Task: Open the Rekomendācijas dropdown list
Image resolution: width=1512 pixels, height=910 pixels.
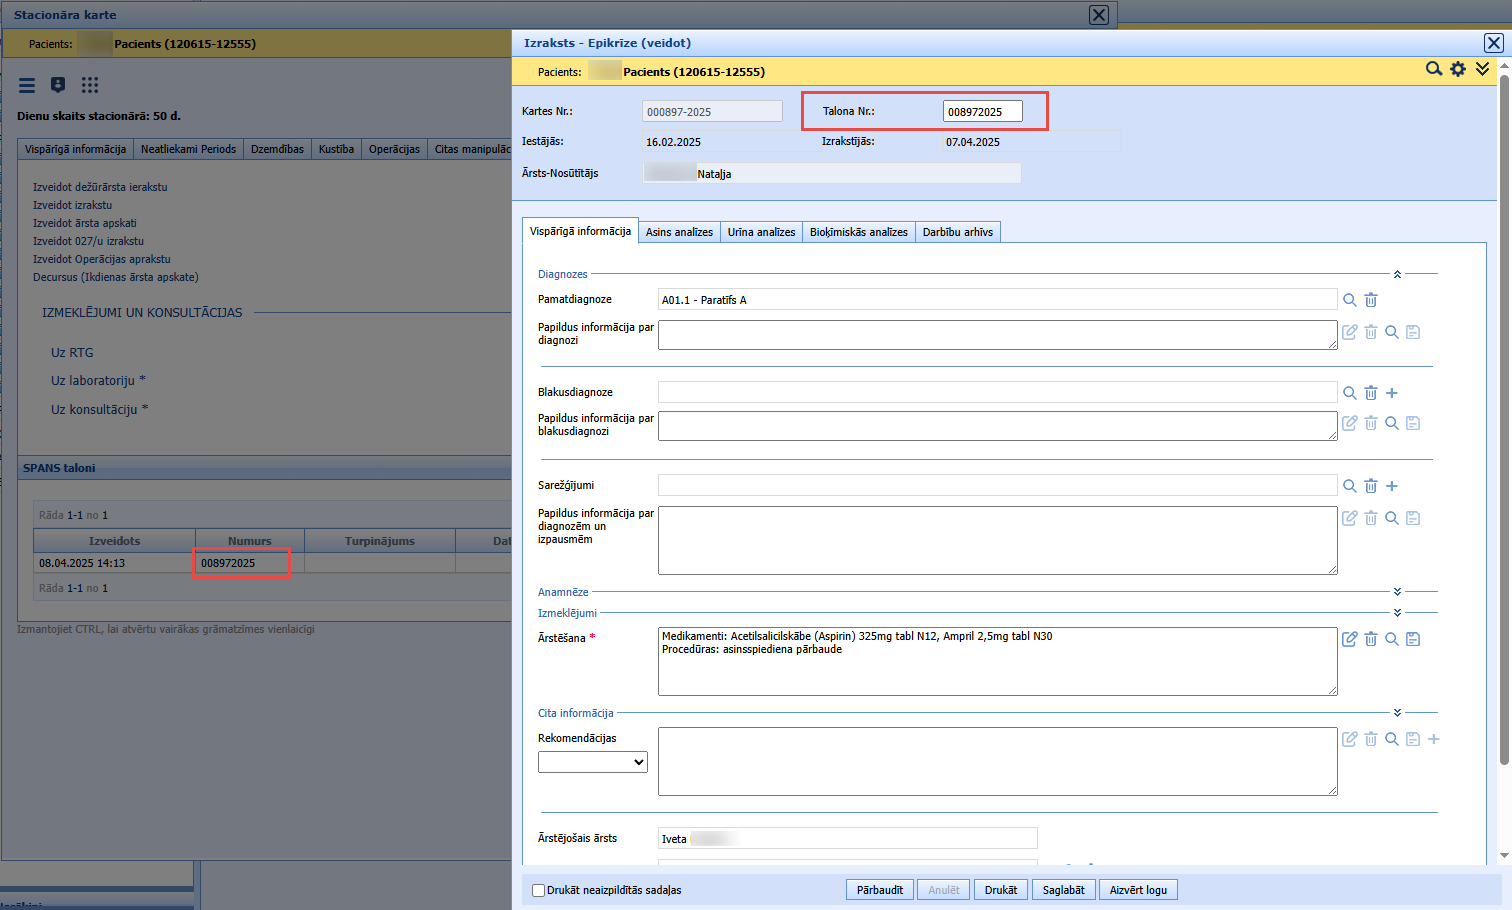Action: point(593,762)
